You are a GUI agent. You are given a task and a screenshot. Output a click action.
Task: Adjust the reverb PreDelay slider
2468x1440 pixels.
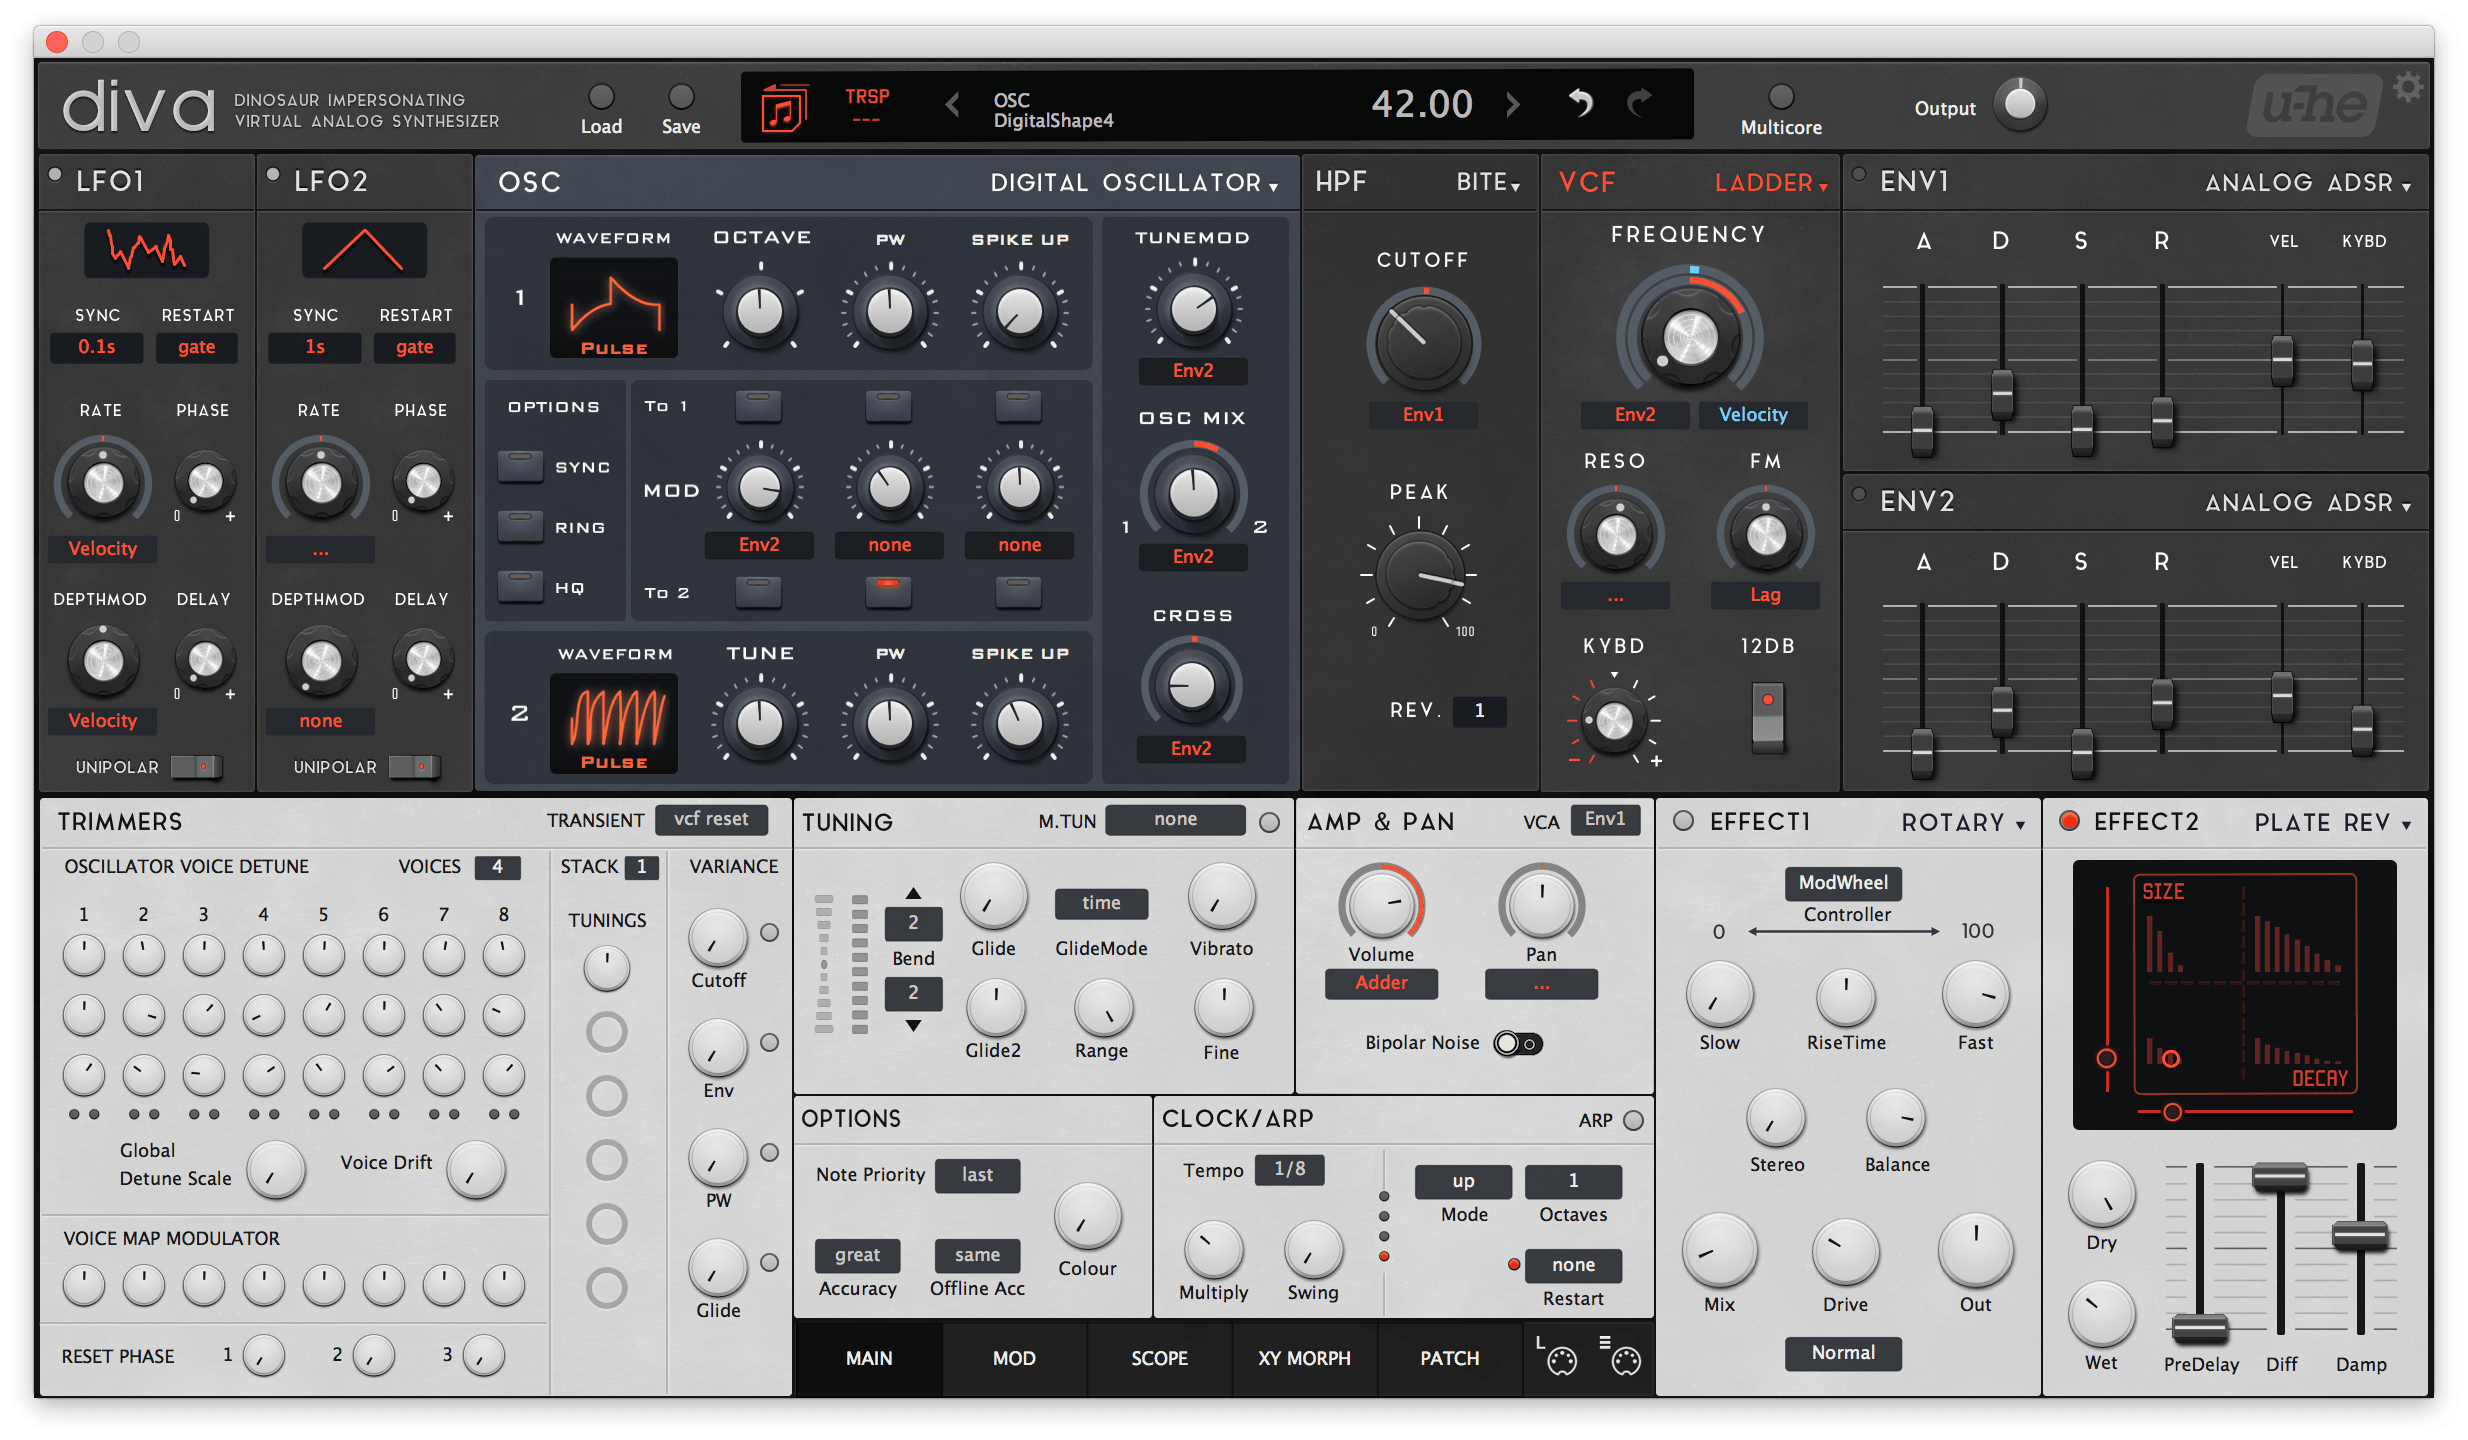pos(2200,1329)
